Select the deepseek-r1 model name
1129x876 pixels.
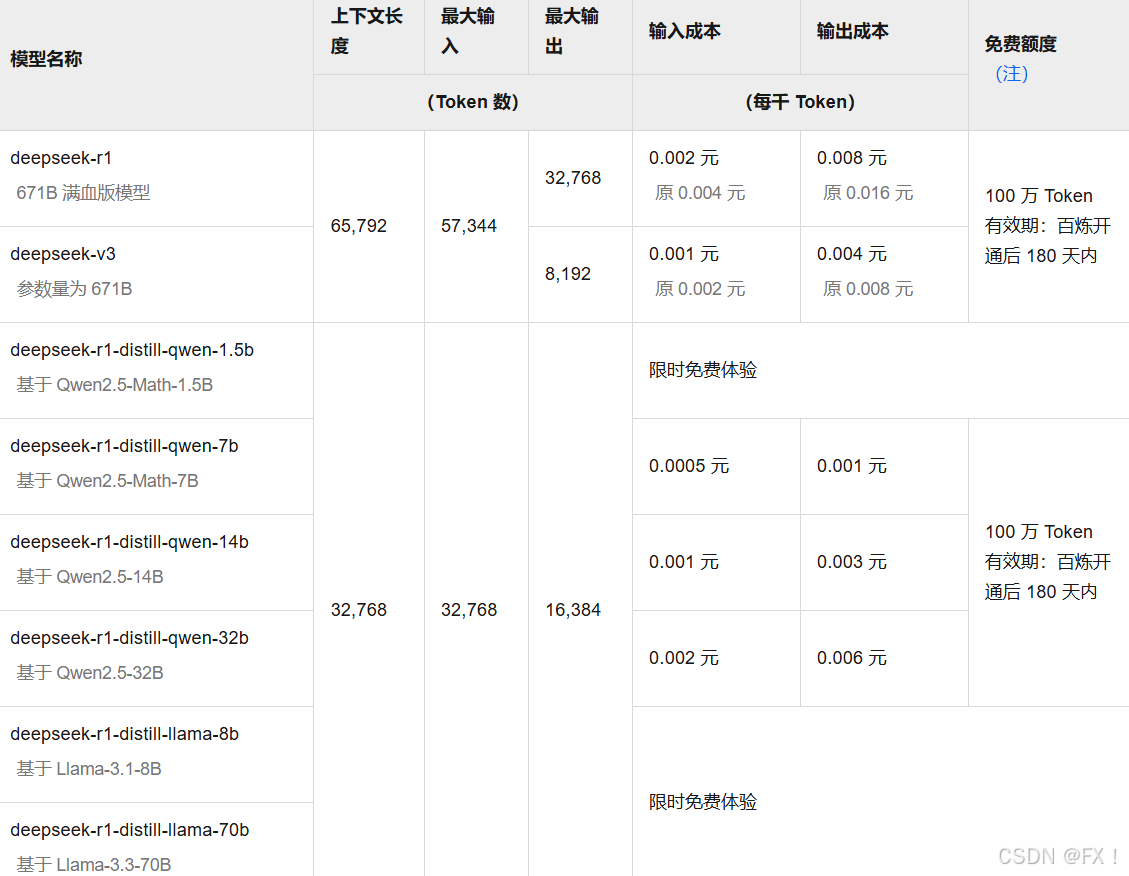coord(61,158)
